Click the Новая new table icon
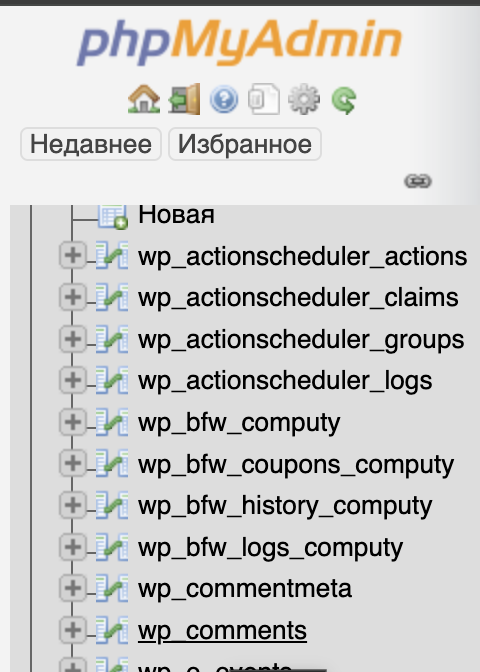The image size is (480, 672). coord(113,216)
